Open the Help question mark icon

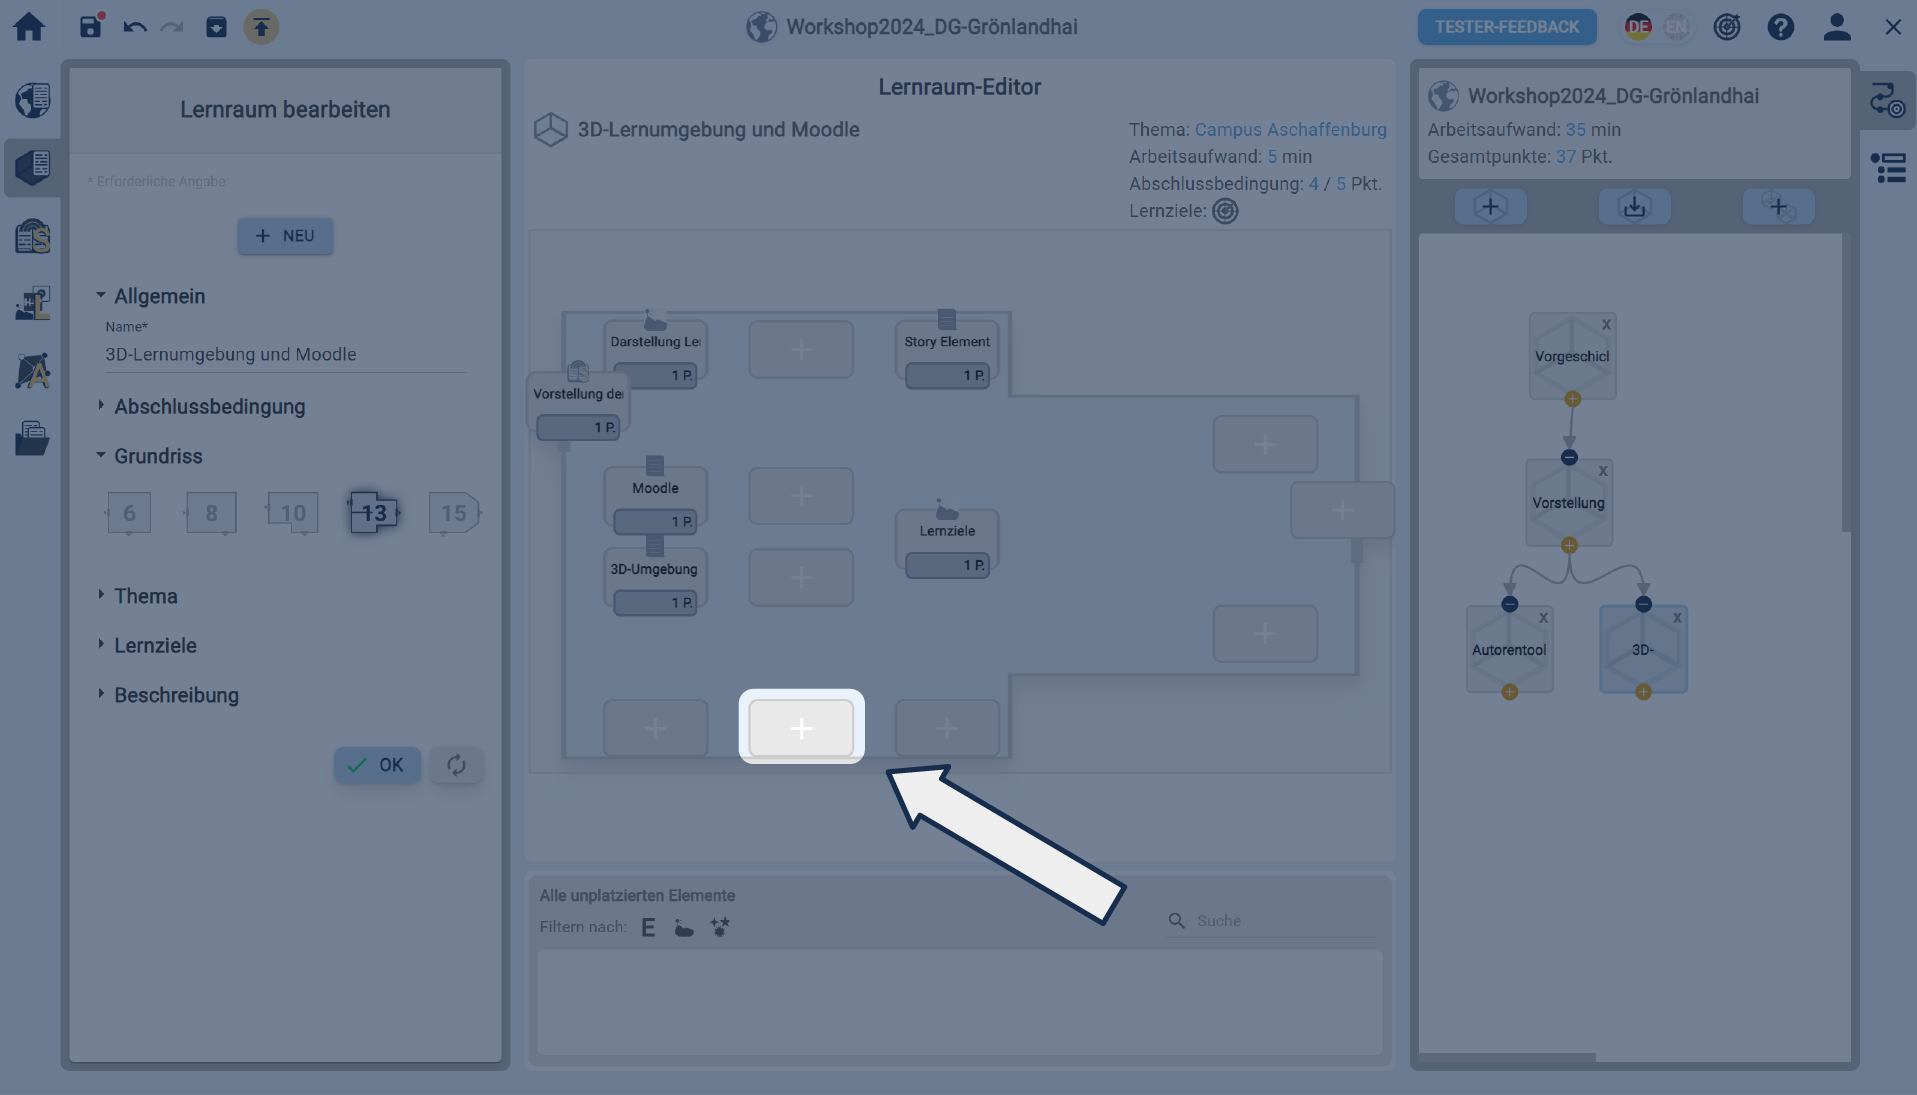[1780, 27]
